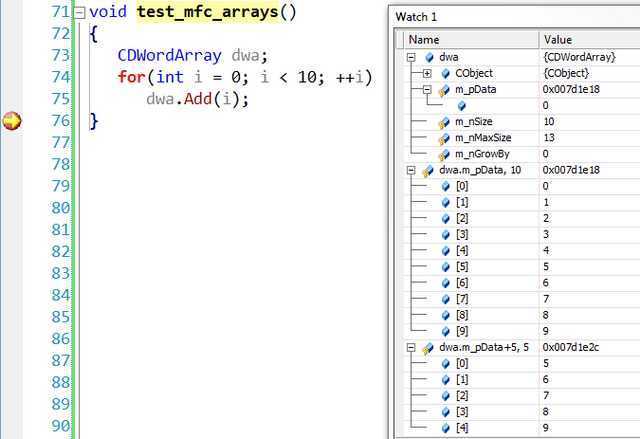
Task: Collapse the dwa.m_pData, 10 watch node
Action: [x=411, y=170]
